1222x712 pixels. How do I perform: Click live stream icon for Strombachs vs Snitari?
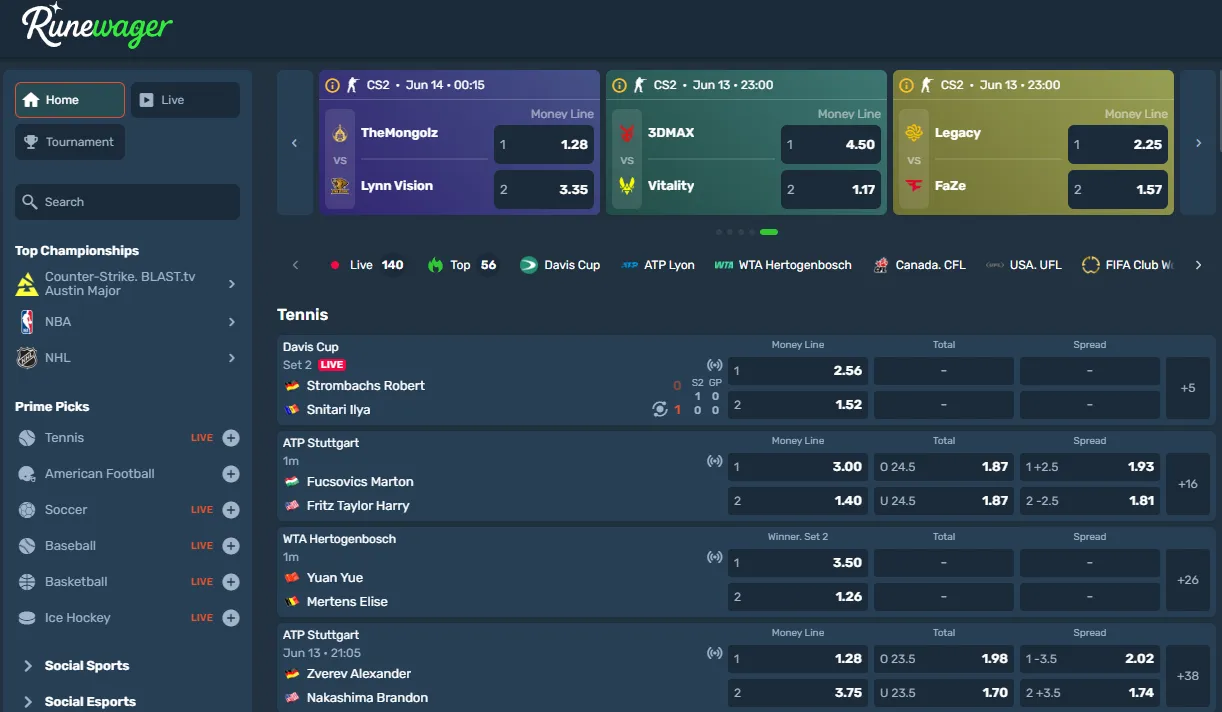pos(714,365)
